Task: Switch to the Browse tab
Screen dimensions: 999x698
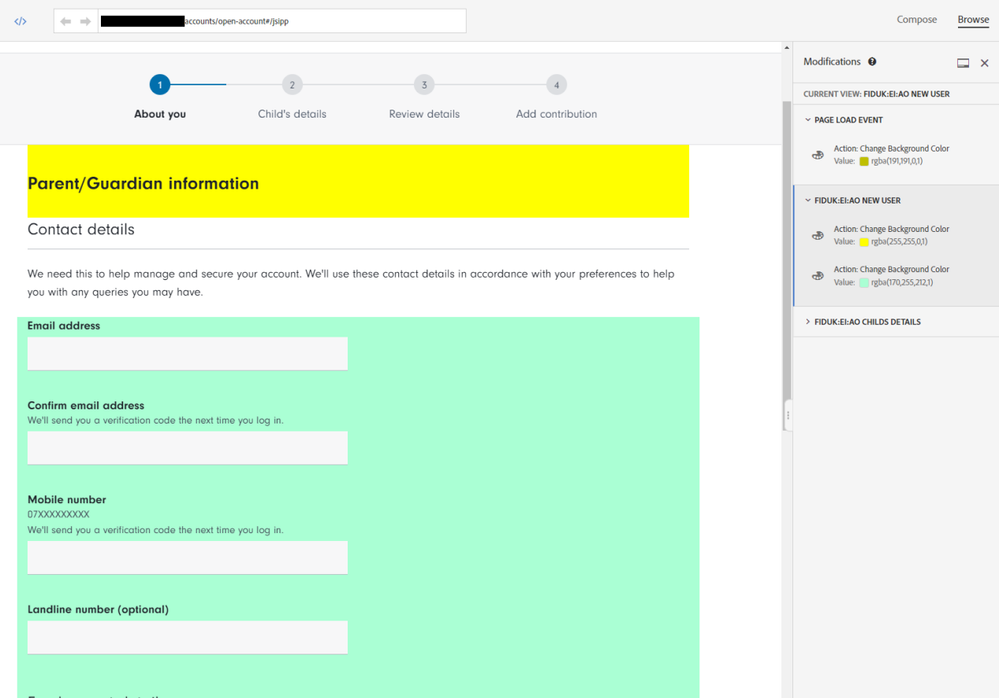Action: (972, 20)
